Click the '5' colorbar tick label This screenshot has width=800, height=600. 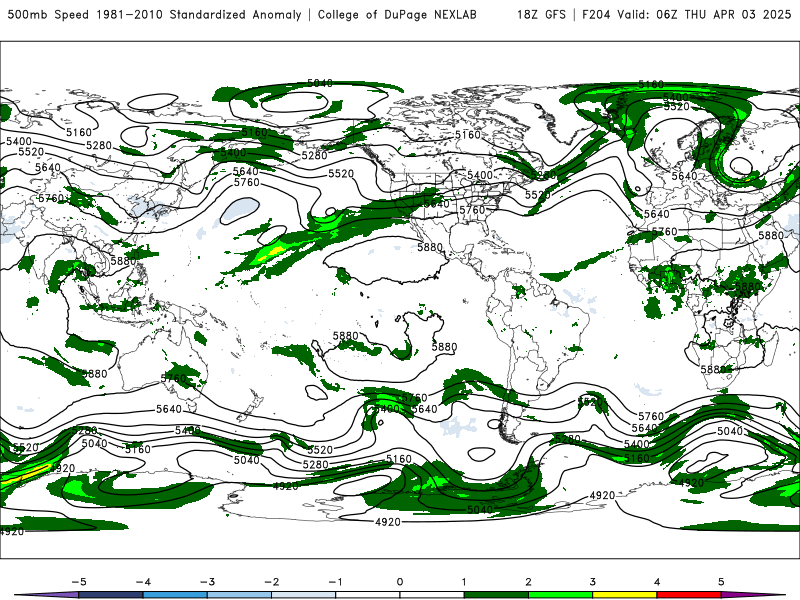tap(721, 582)
